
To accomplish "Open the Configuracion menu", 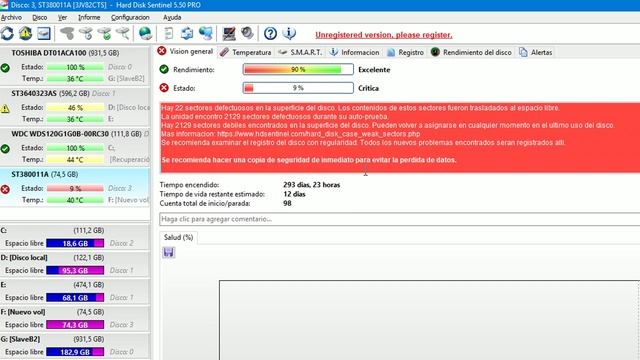I will pos(130,18).
